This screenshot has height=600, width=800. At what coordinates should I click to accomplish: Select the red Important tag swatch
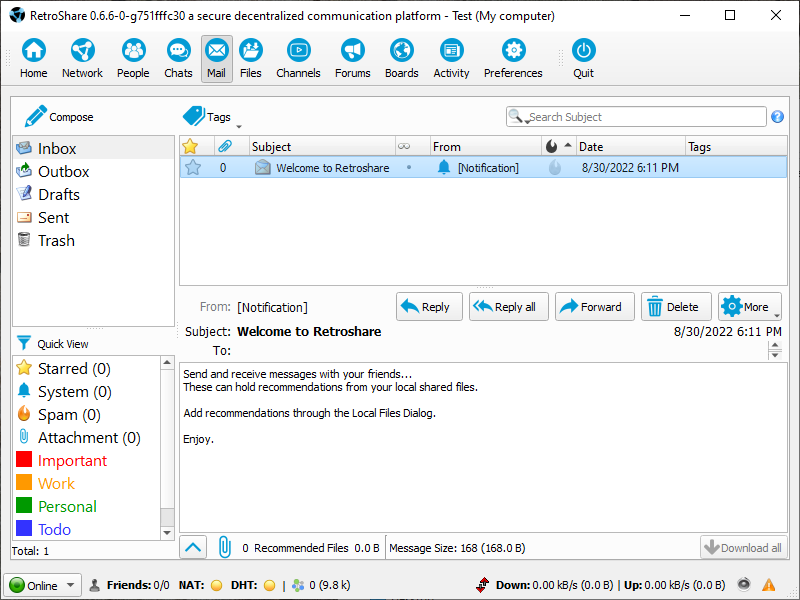pos(25,461)
